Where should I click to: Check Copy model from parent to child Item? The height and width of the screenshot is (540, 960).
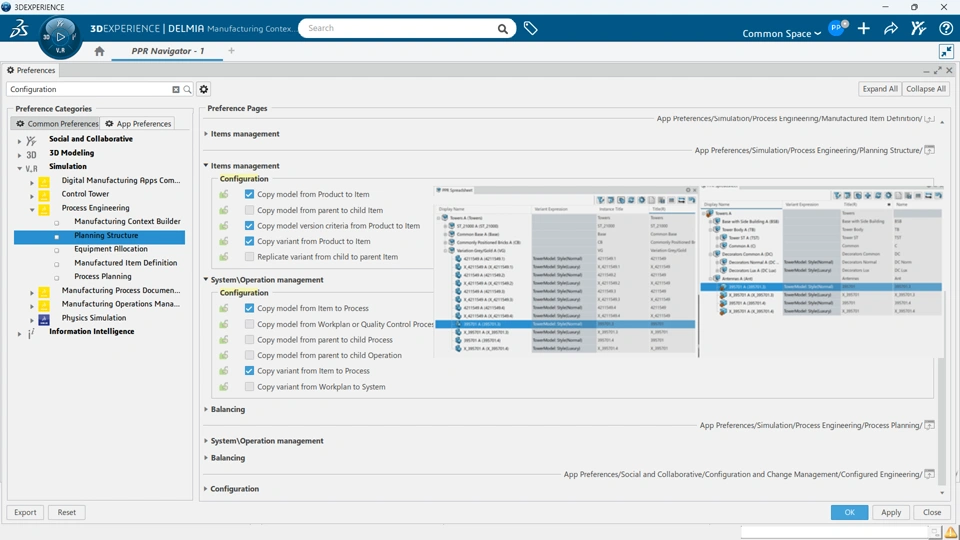point(249,210)
